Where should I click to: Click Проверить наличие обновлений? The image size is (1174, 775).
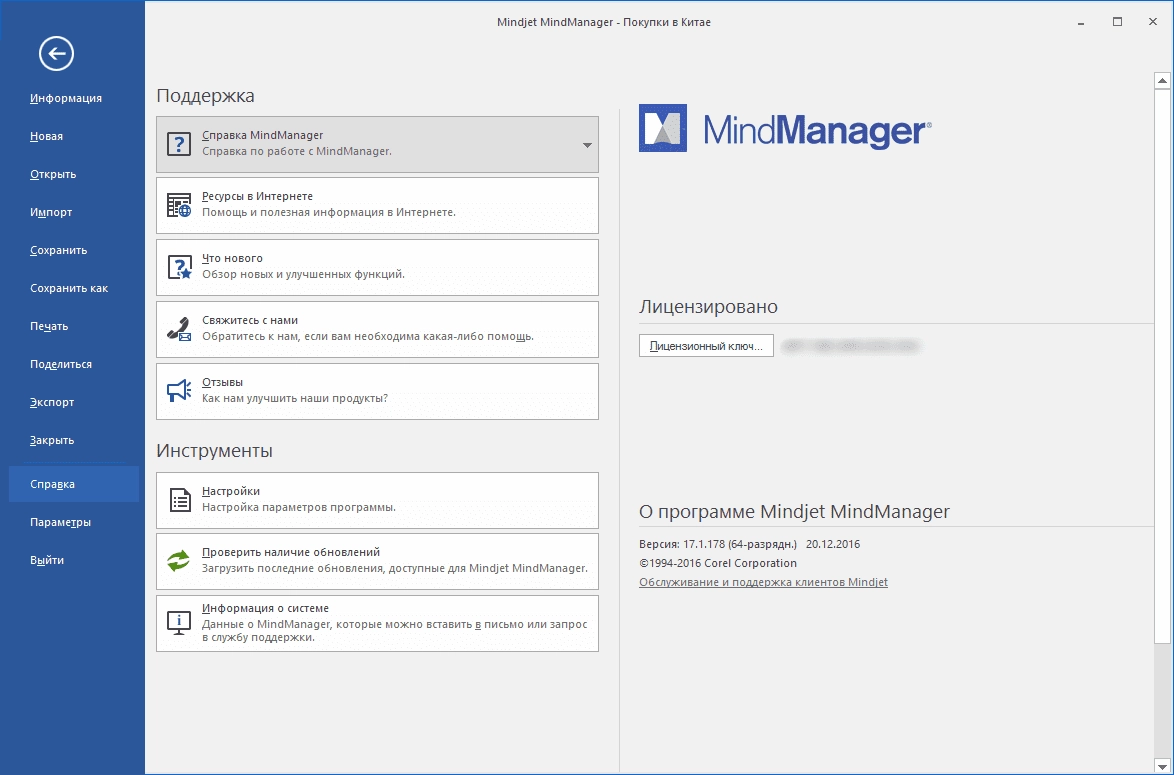pyautogui.click(x=377, y=562)
